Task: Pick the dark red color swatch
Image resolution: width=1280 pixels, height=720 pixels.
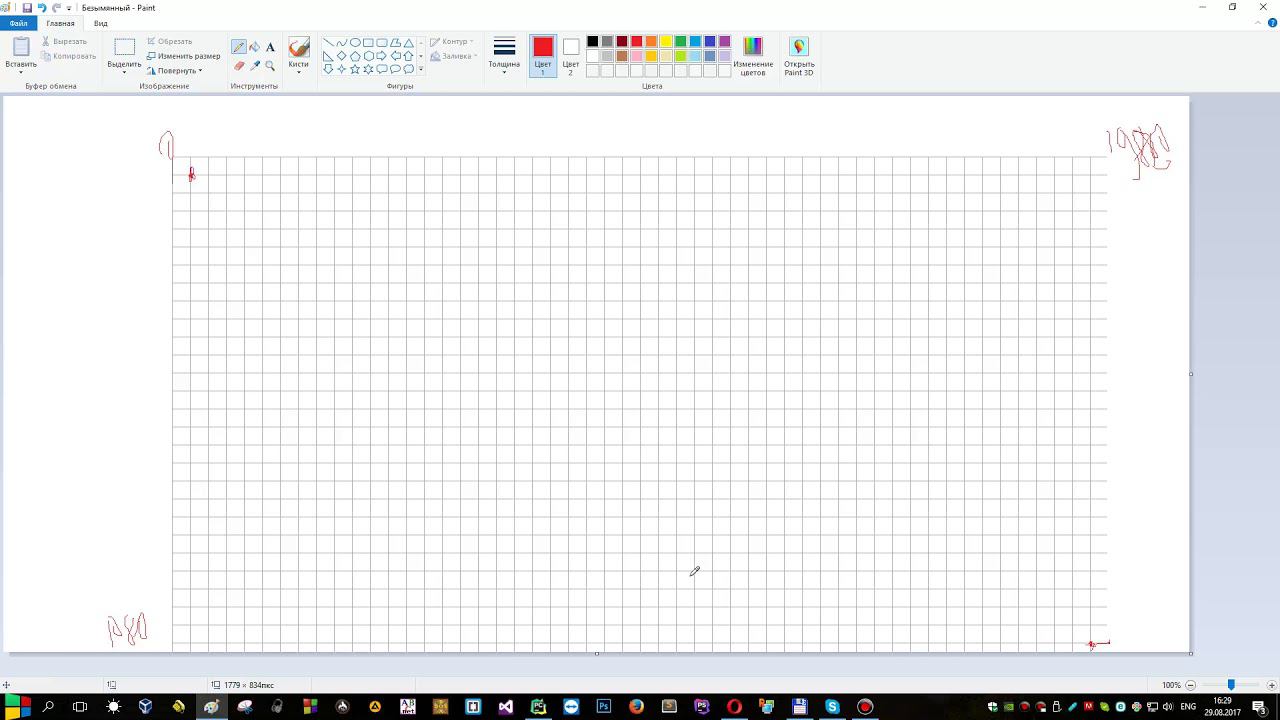Action: pos(622,42)
